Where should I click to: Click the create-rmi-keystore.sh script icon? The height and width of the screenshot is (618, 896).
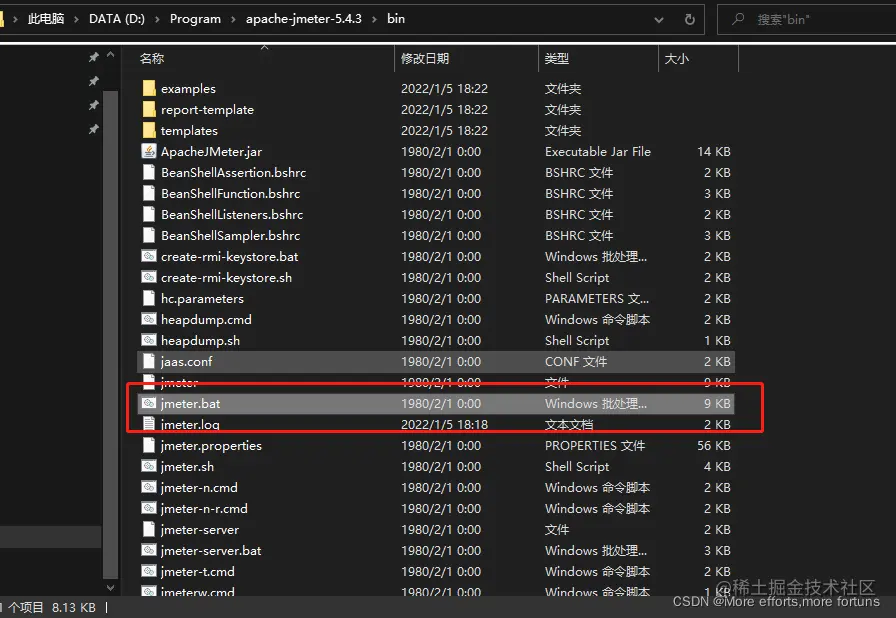(149, 278)
